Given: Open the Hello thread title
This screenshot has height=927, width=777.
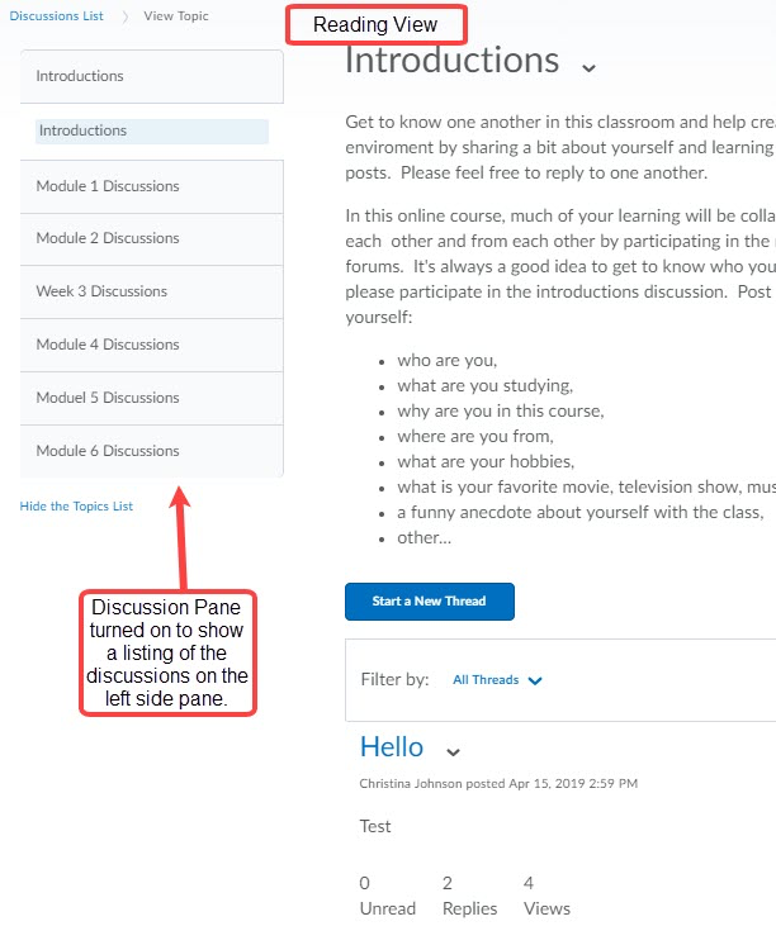Looking at the screenshot, I should pos(392,747).
